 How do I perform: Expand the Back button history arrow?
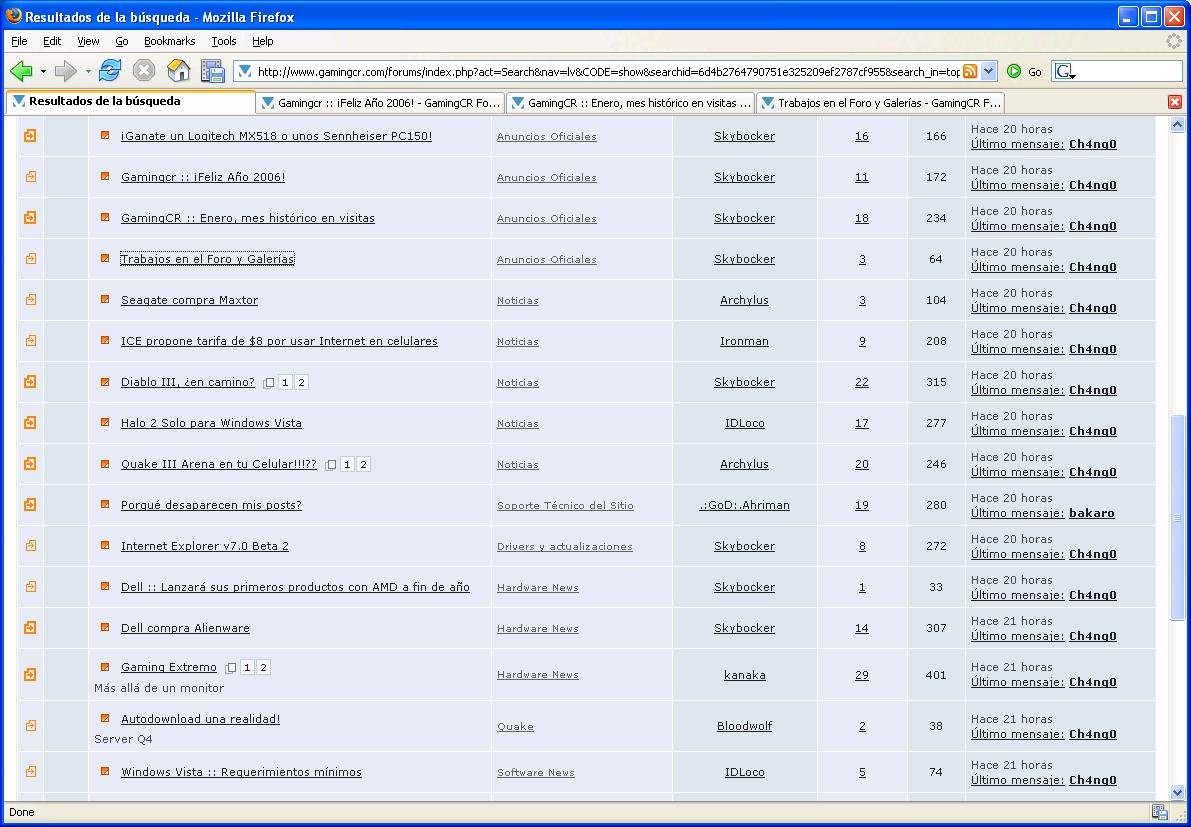[43, 71]
